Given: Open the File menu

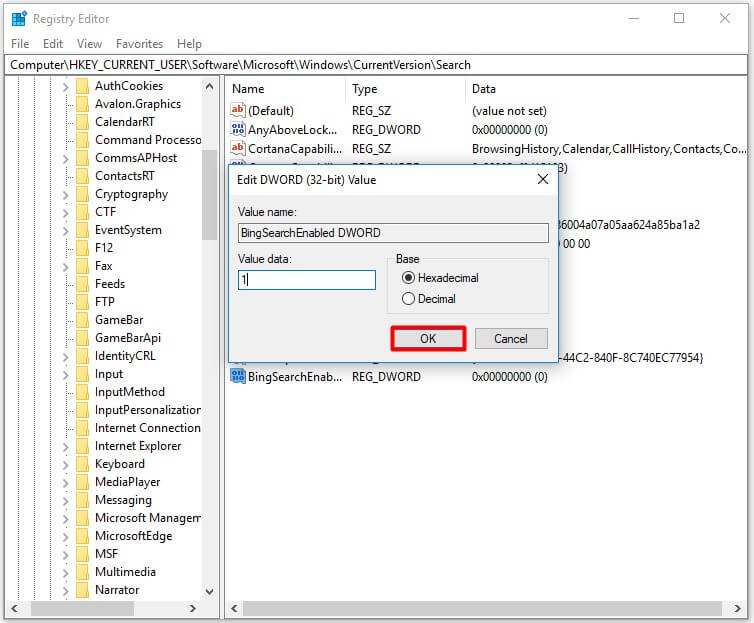Looking at the screenshot, I should [x=20, y=44].
